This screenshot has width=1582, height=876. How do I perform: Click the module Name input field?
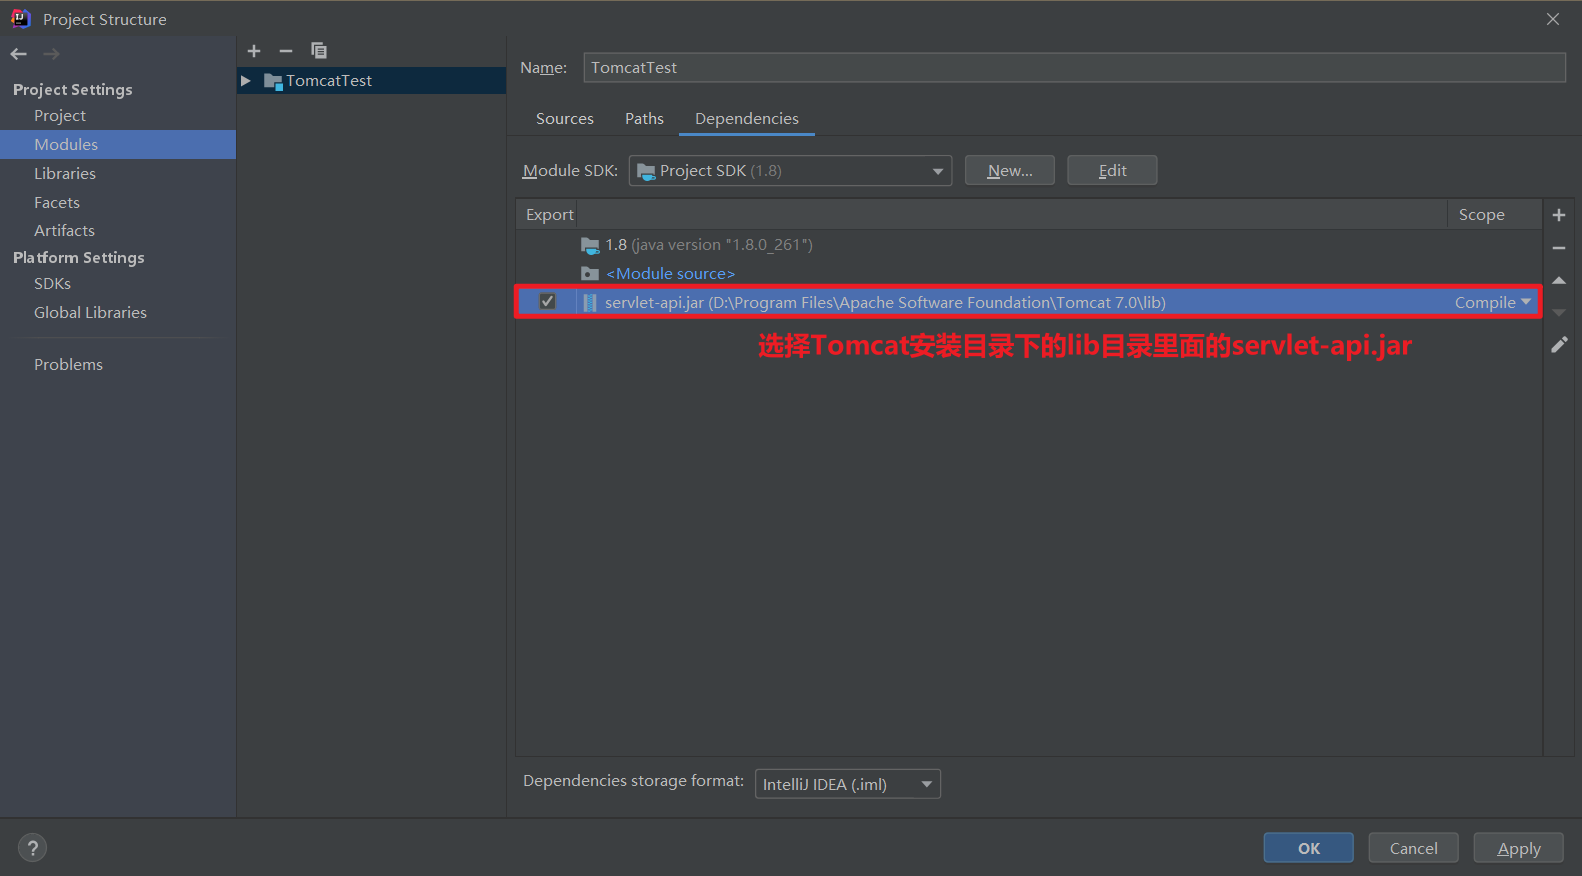(x=1075, y=68)
